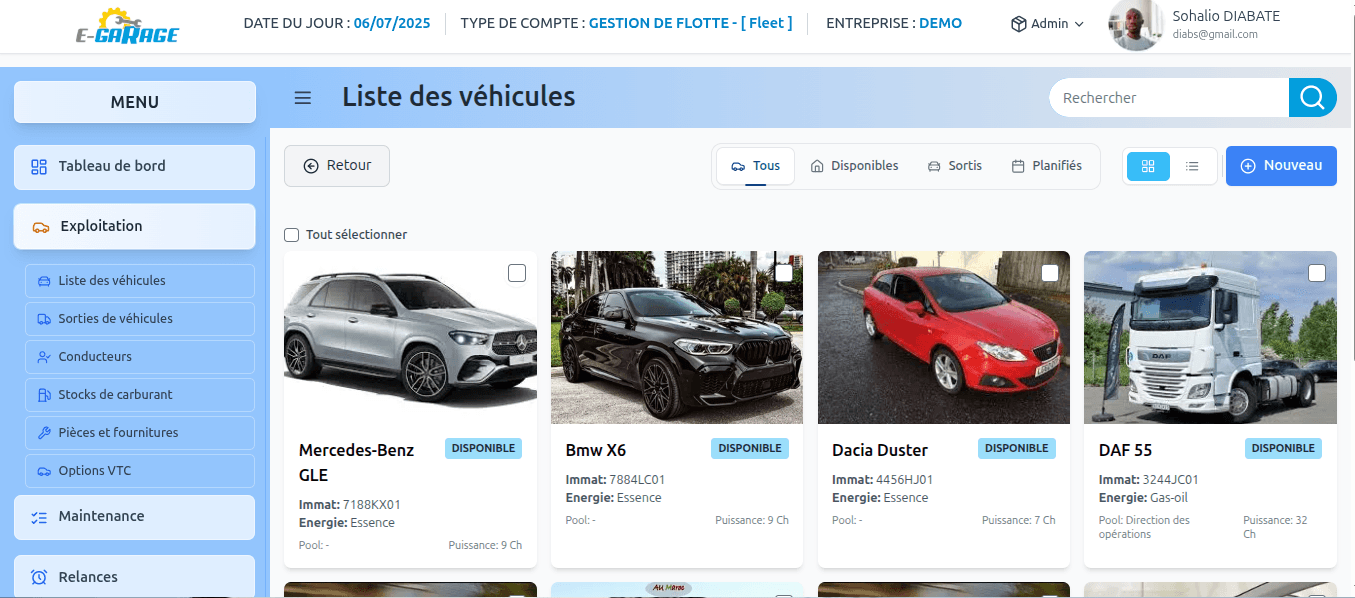Click the Sorties de véhicules truck icon
1355x598 pixels.
[44, 319]
